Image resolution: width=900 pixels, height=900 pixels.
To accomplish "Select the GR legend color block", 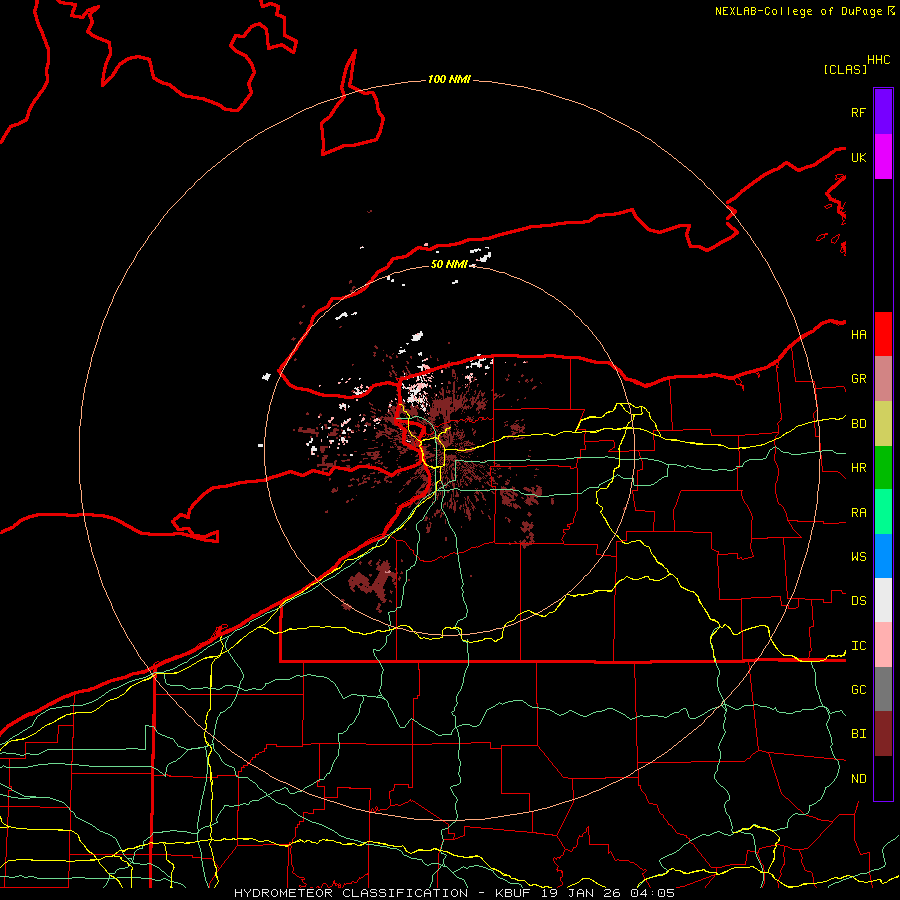I will click(883, 379).
